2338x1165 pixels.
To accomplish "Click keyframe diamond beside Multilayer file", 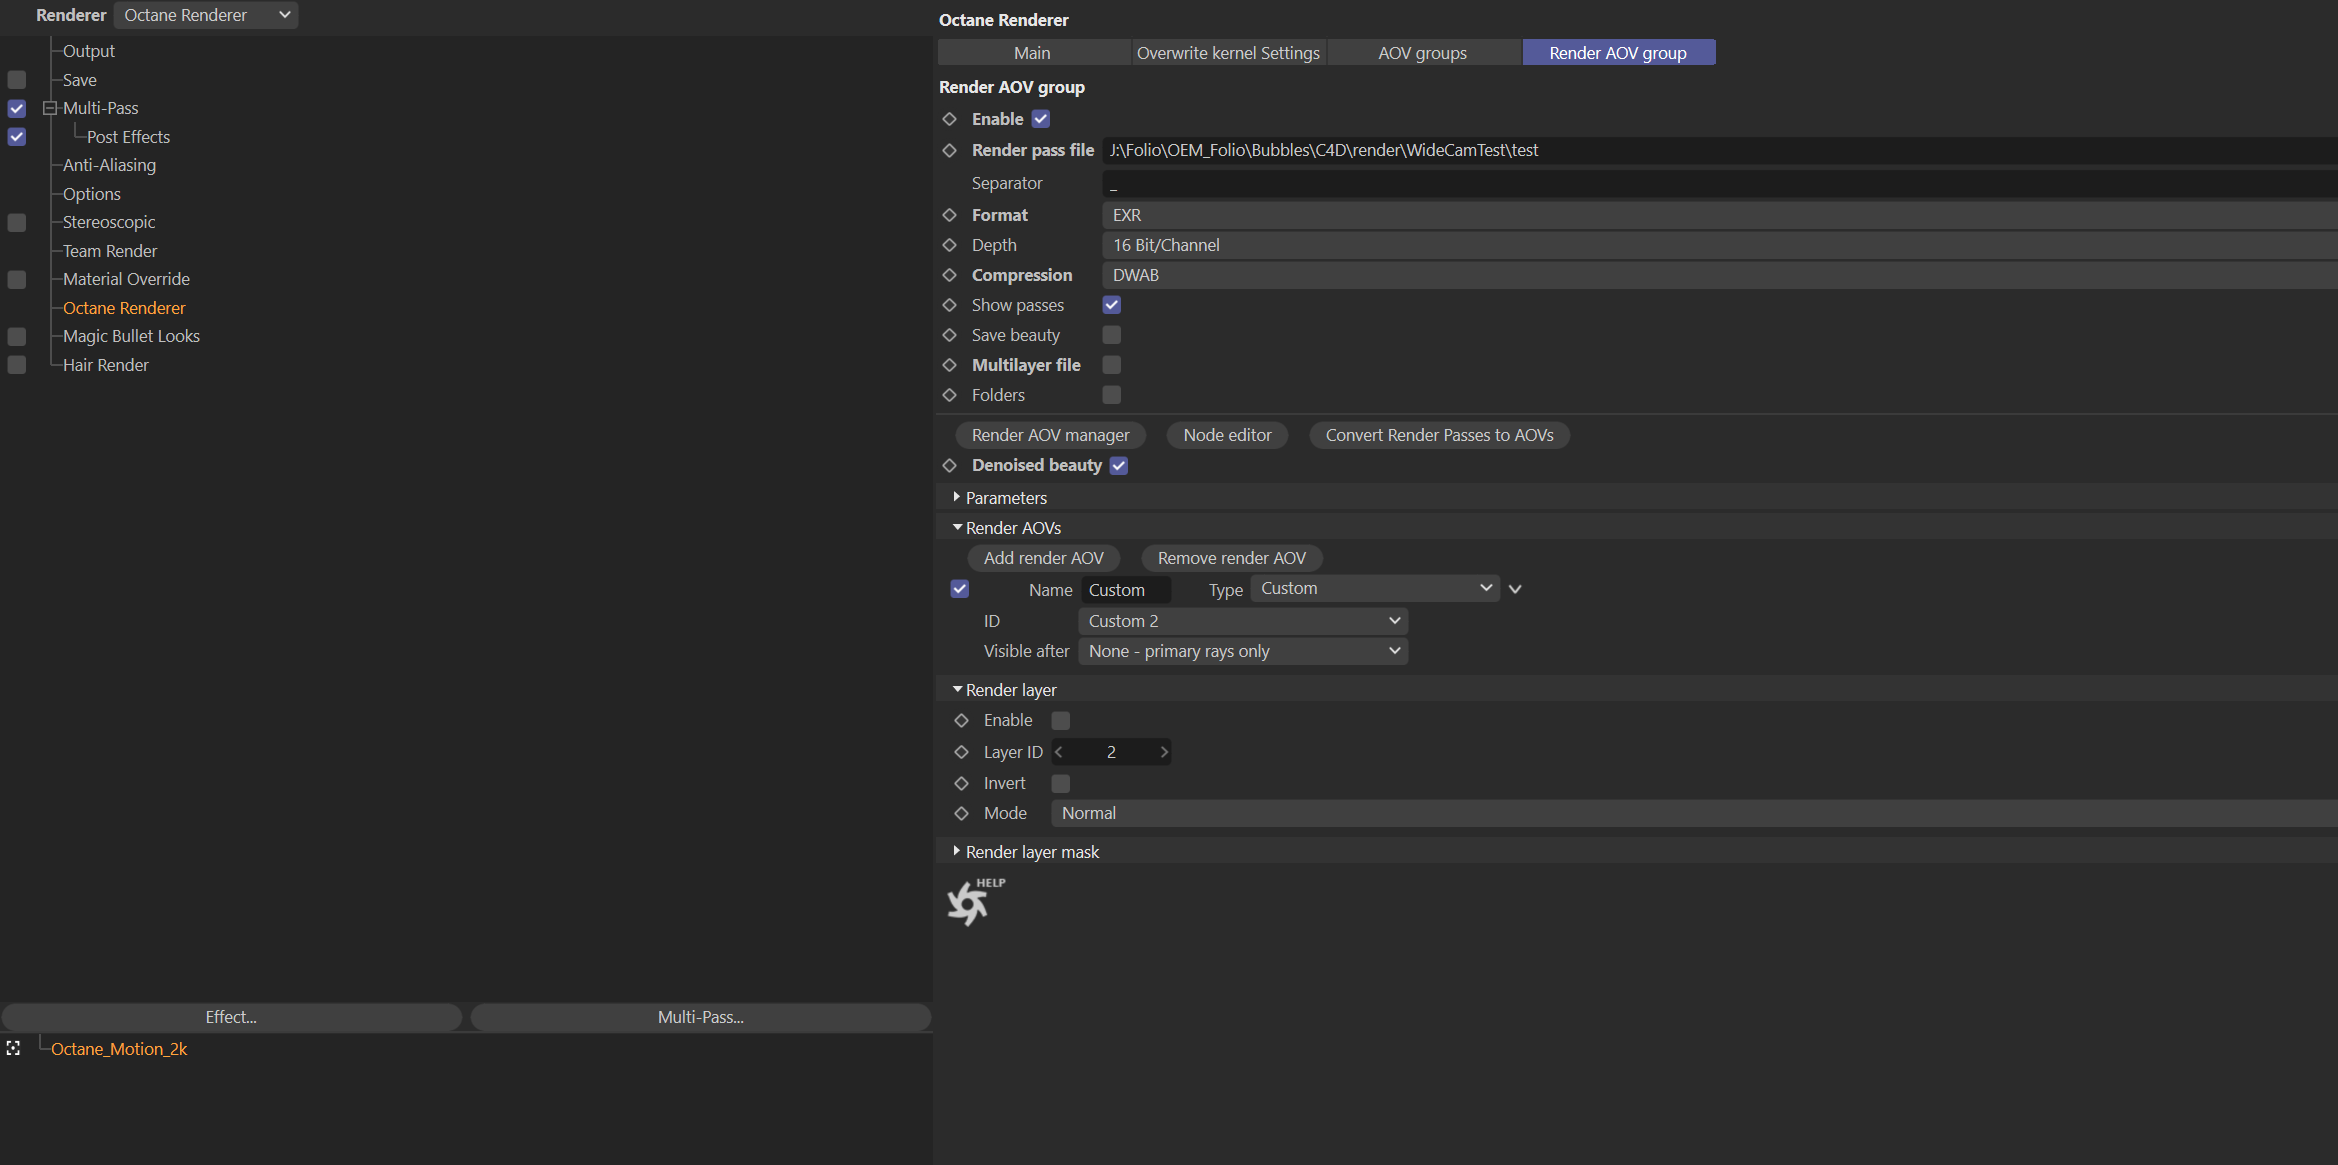I will pyautogui.click(x=950, y=365).
